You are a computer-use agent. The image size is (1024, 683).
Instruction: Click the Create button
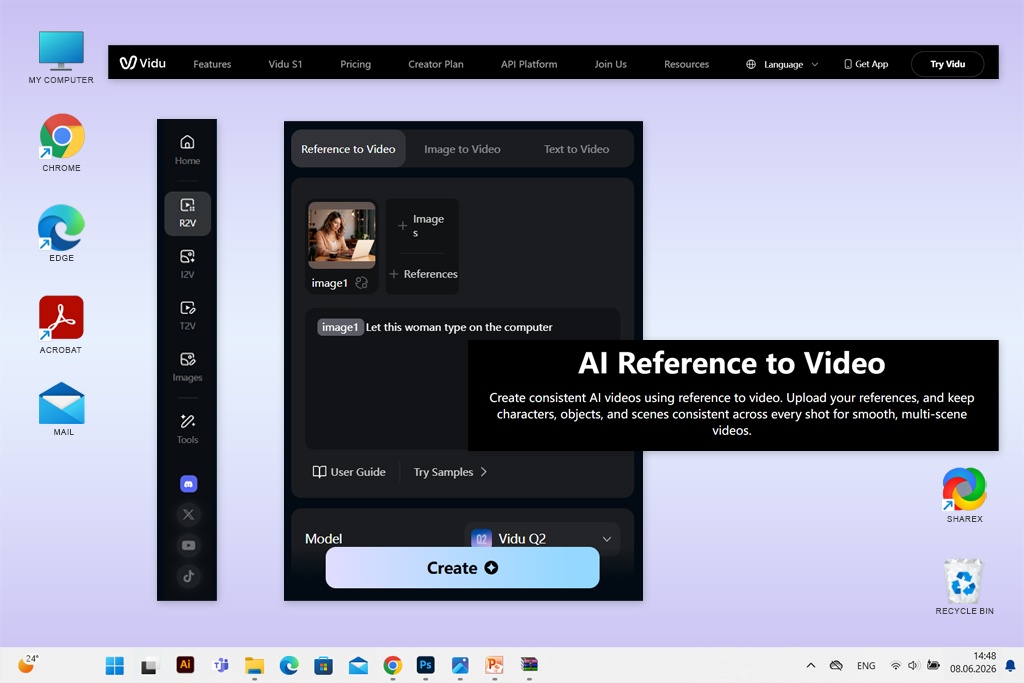(462, 567)
